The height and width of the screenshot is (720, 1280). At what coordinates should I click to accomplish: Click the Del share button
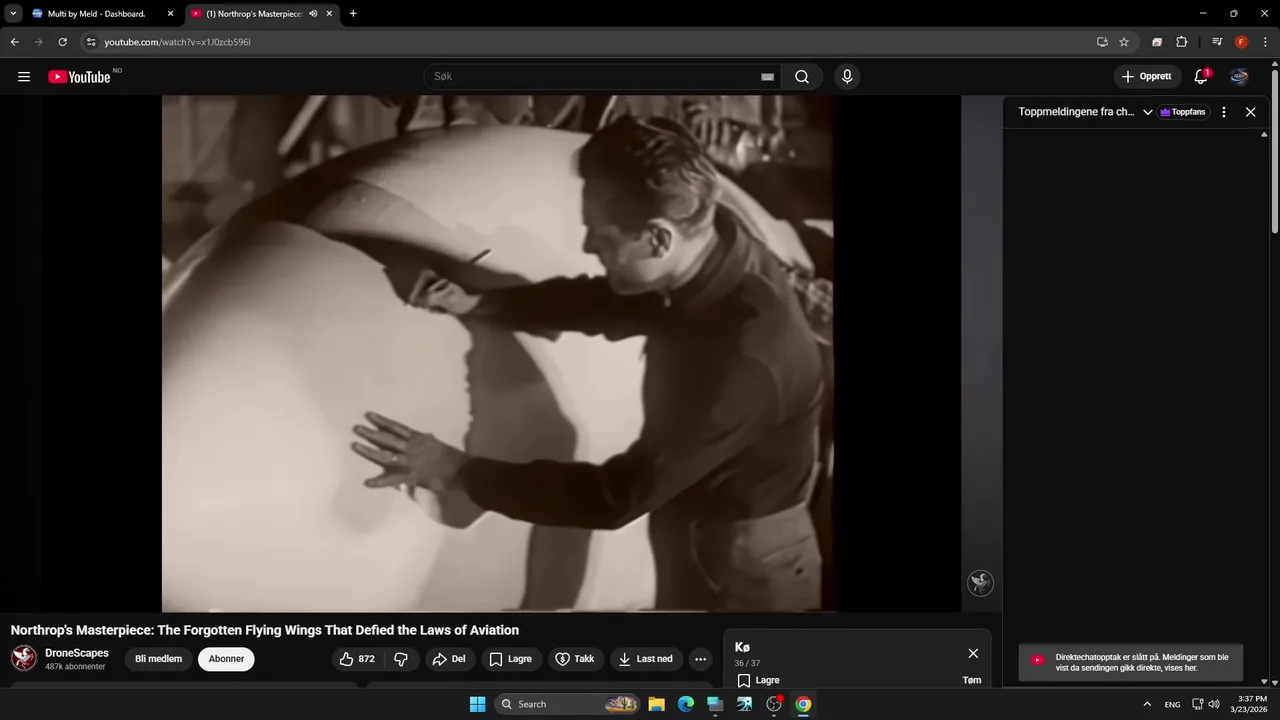pos(449,659)
